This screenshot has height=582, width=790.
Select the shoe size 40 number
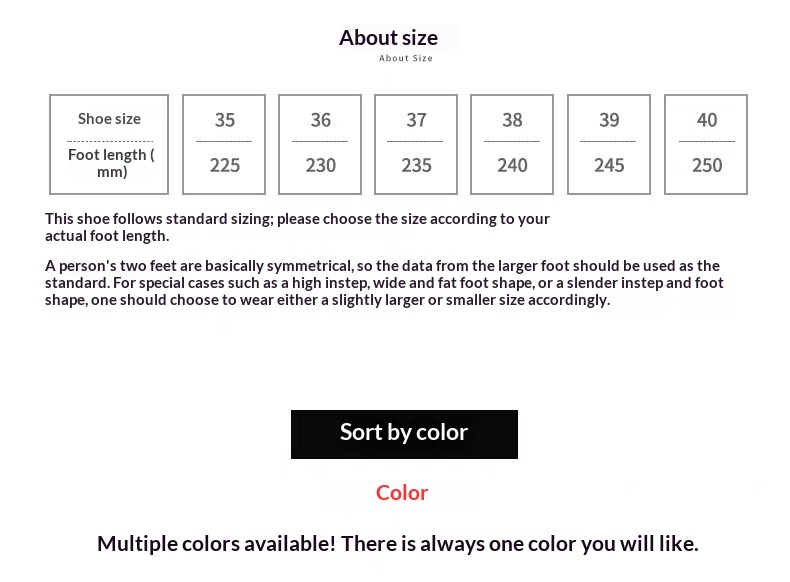point(706,120)
